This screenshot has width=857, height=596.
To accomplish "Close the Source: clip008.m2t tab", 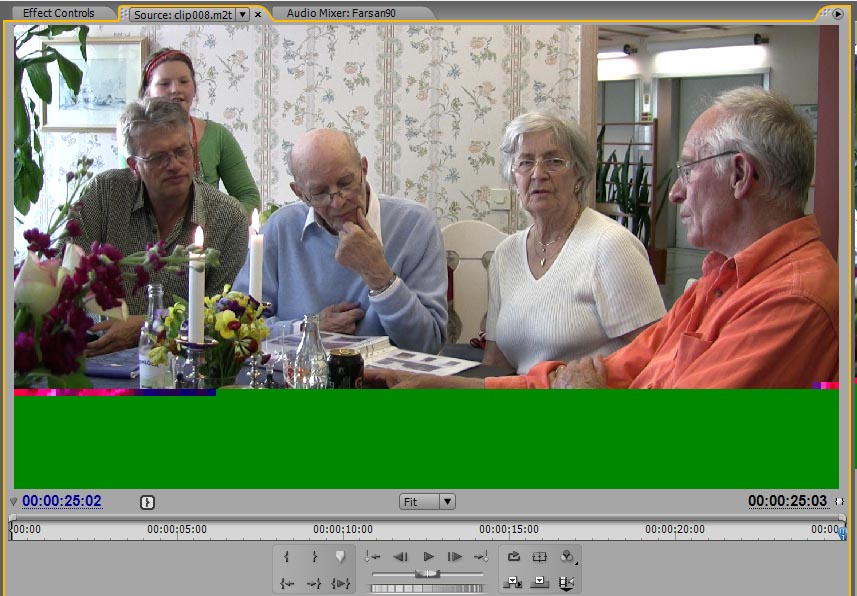I will click(258, 15).
